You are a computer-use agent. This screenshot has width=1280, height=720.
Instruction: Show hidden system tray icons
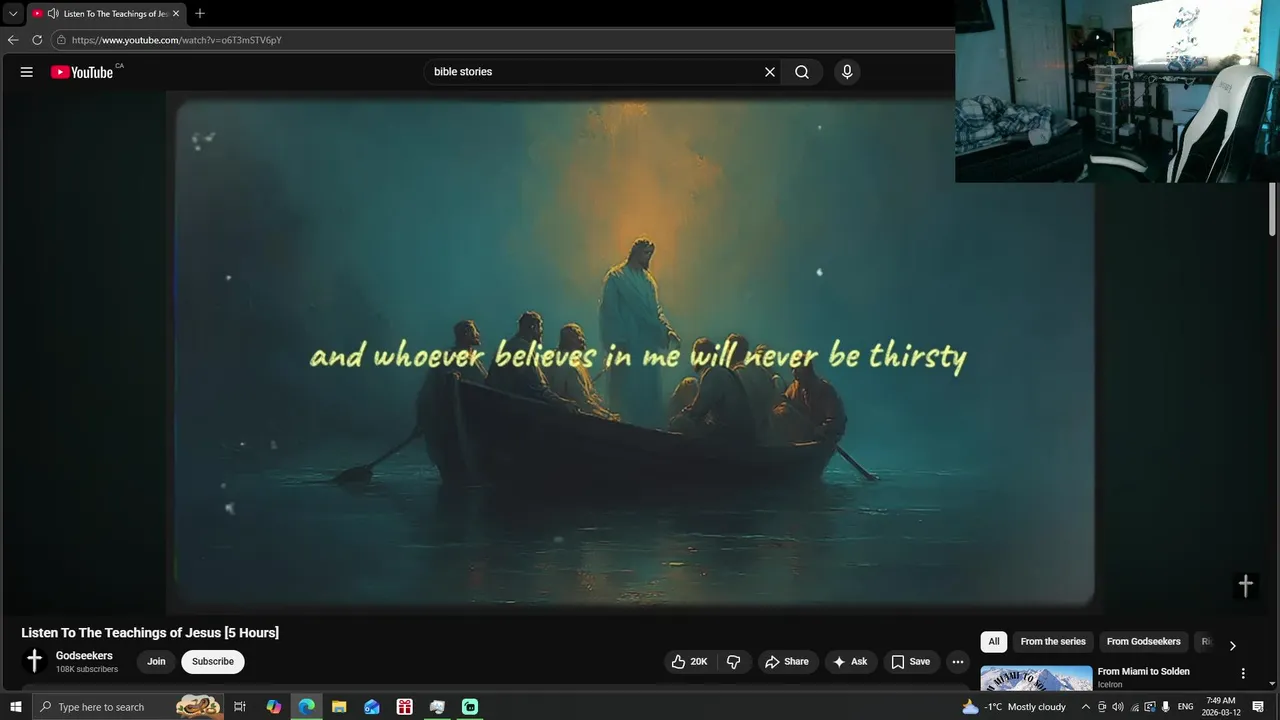pyautogui.click(x=1086, y=707)
